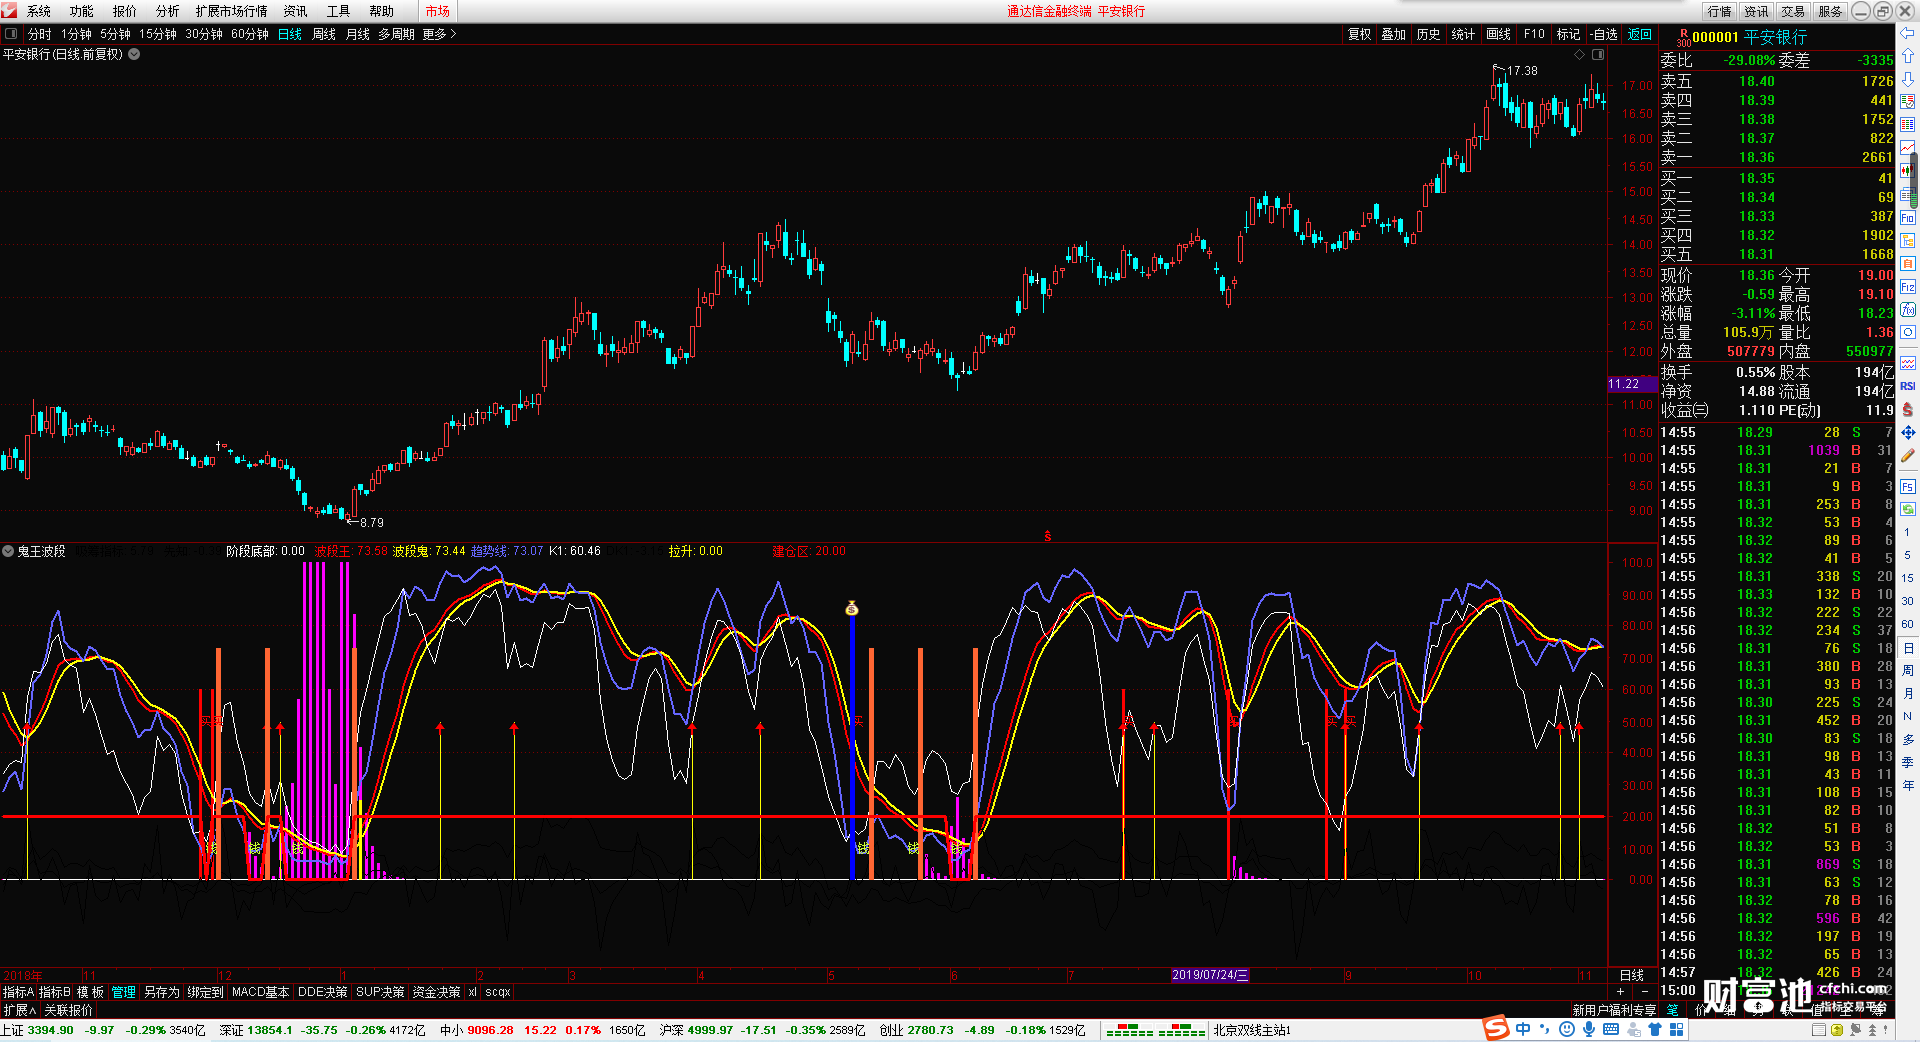Click the 笔 tick detail tab
Viewport: 1920px width, 1042px height.
pos(1673,1010)
